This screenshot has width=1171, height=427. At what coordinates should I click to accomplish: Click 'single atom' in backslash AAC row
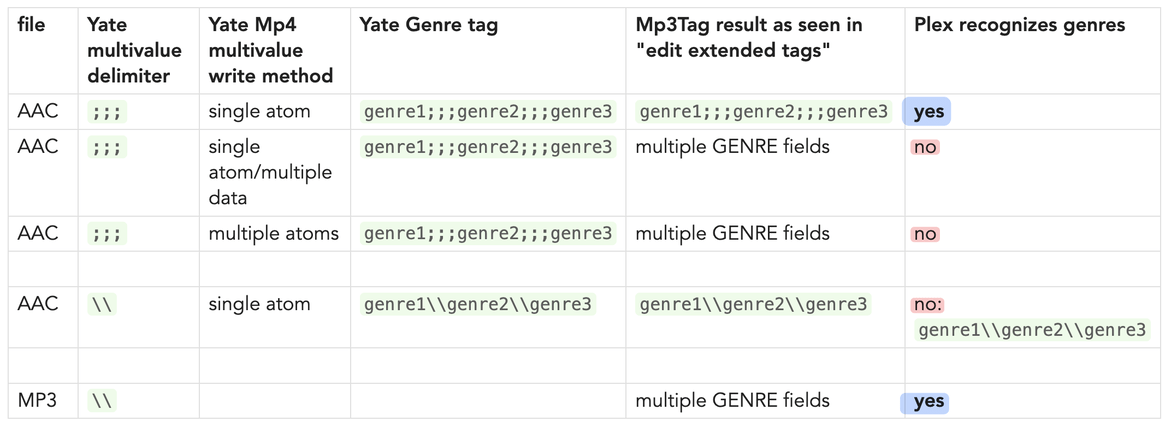tap(259, 304)
